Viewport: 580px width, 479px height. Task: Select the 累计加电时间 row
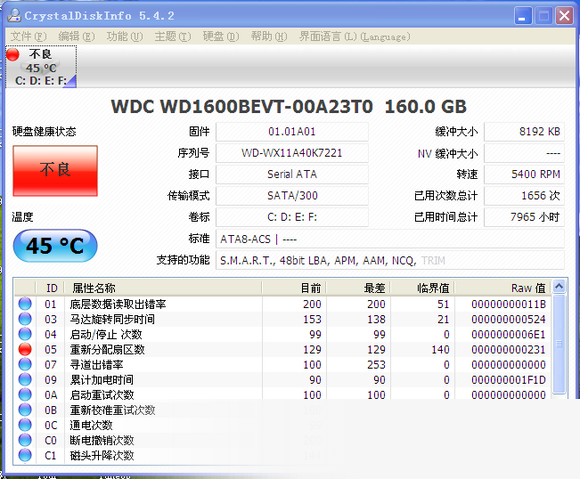(x=283, y=380)
